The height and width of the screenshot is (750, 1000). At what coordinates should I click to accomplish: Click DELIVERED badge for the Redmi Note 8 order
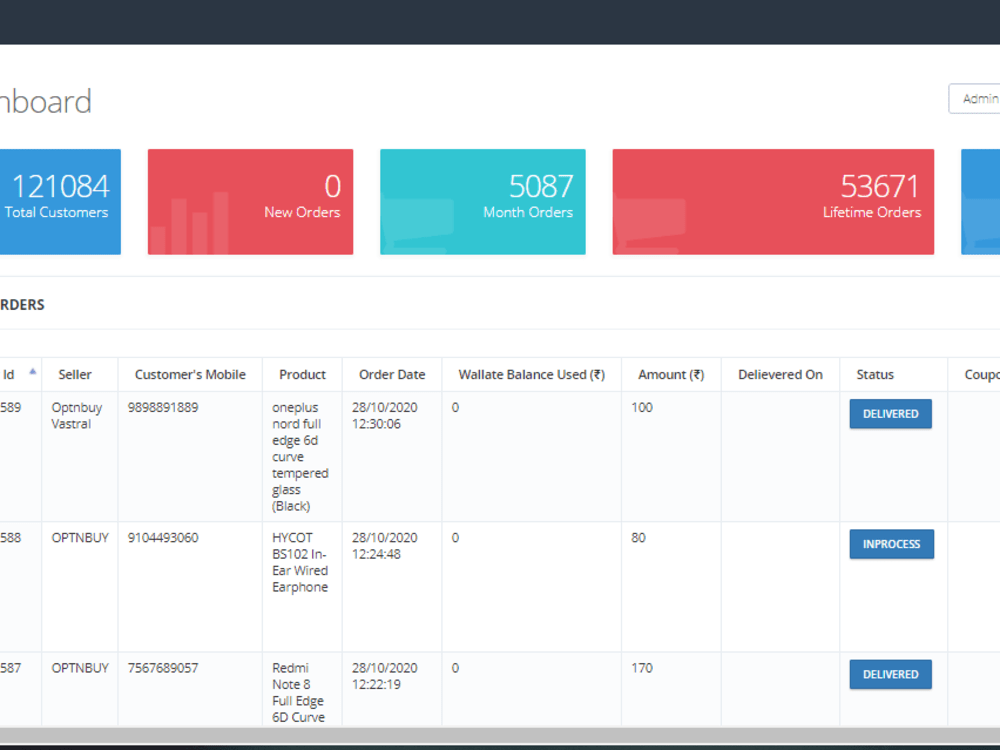(890, 674)
